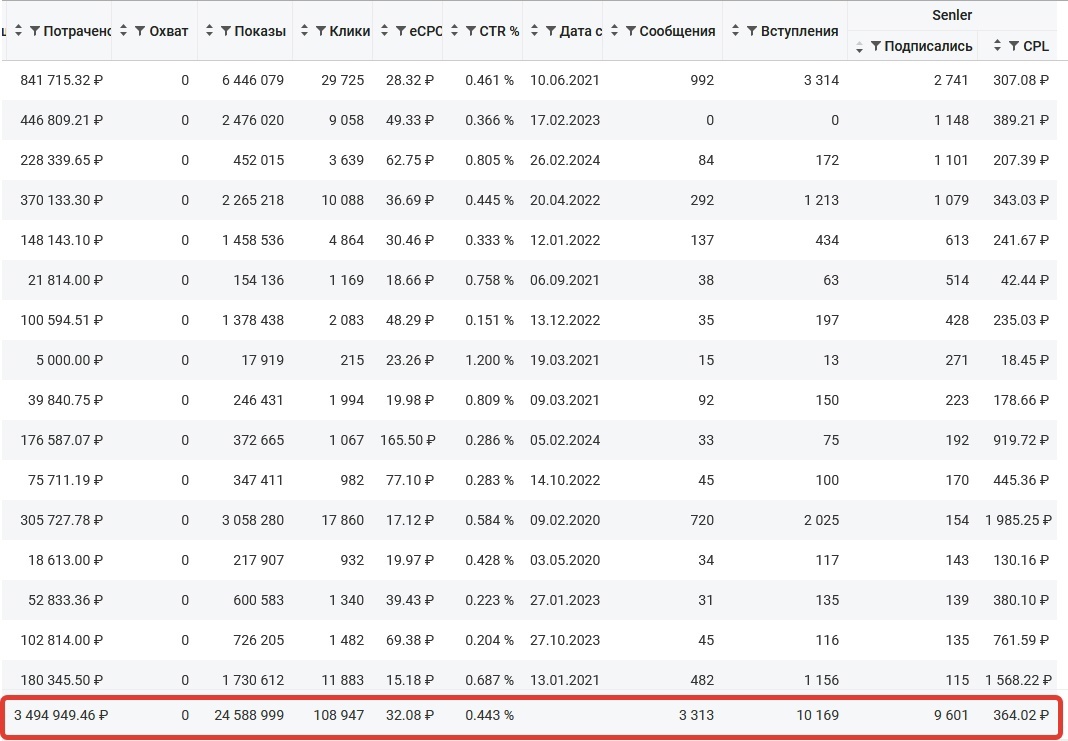
Task: Open filter for Сообщения column
Action: pos(631,31)
